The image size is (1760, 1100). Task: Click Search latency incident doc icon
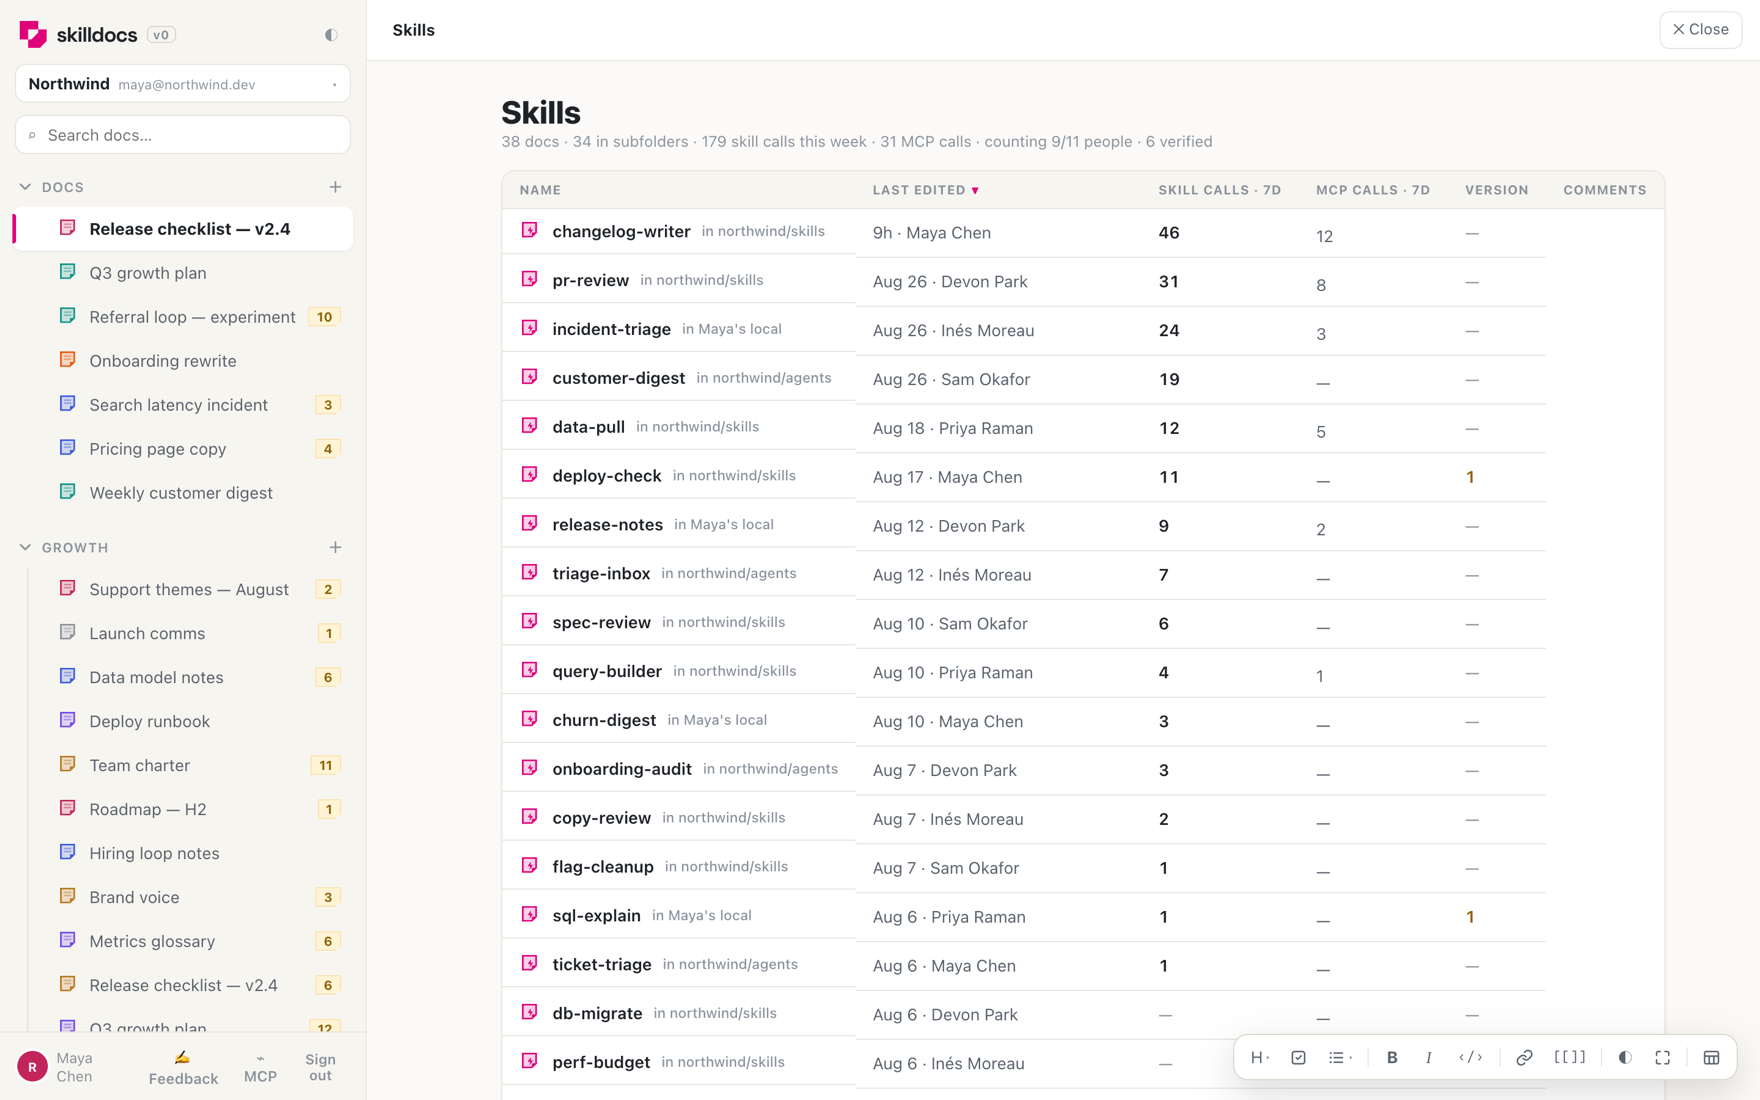67,404
